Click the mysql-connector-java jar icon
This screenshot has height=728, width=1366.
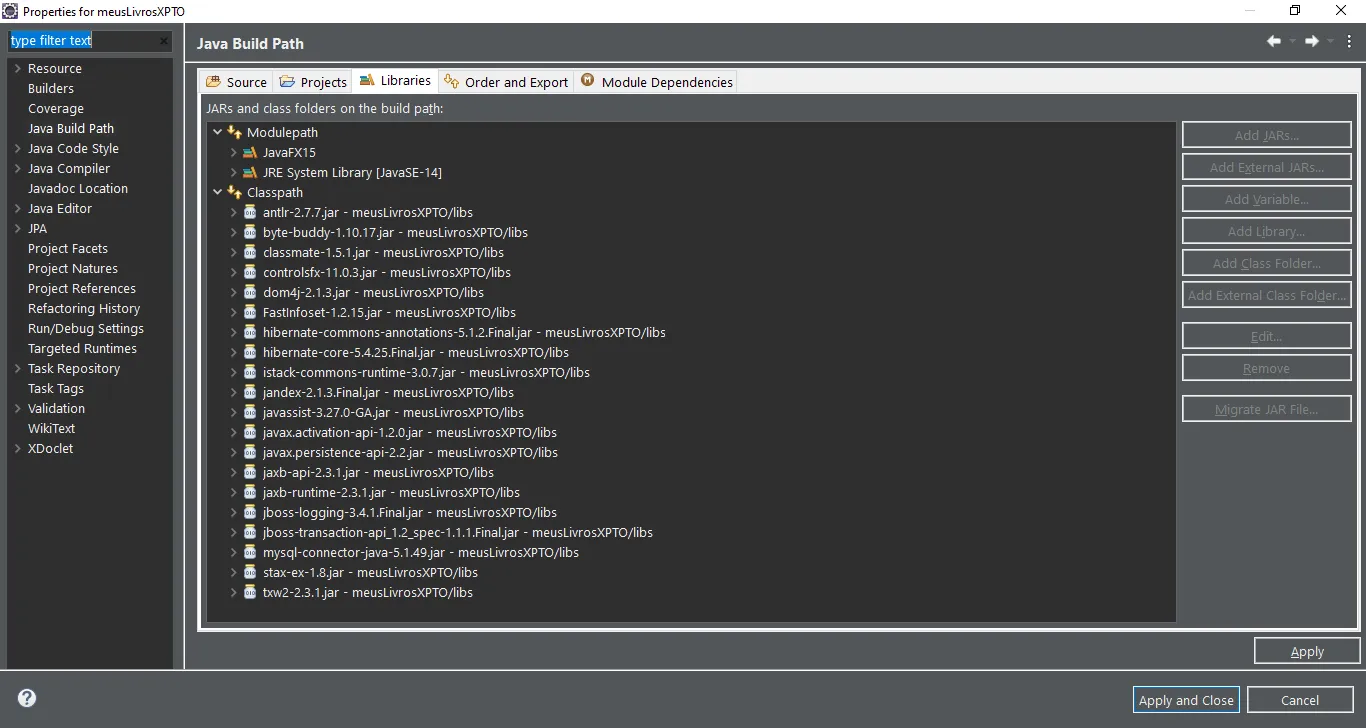[x=250, y=552]
